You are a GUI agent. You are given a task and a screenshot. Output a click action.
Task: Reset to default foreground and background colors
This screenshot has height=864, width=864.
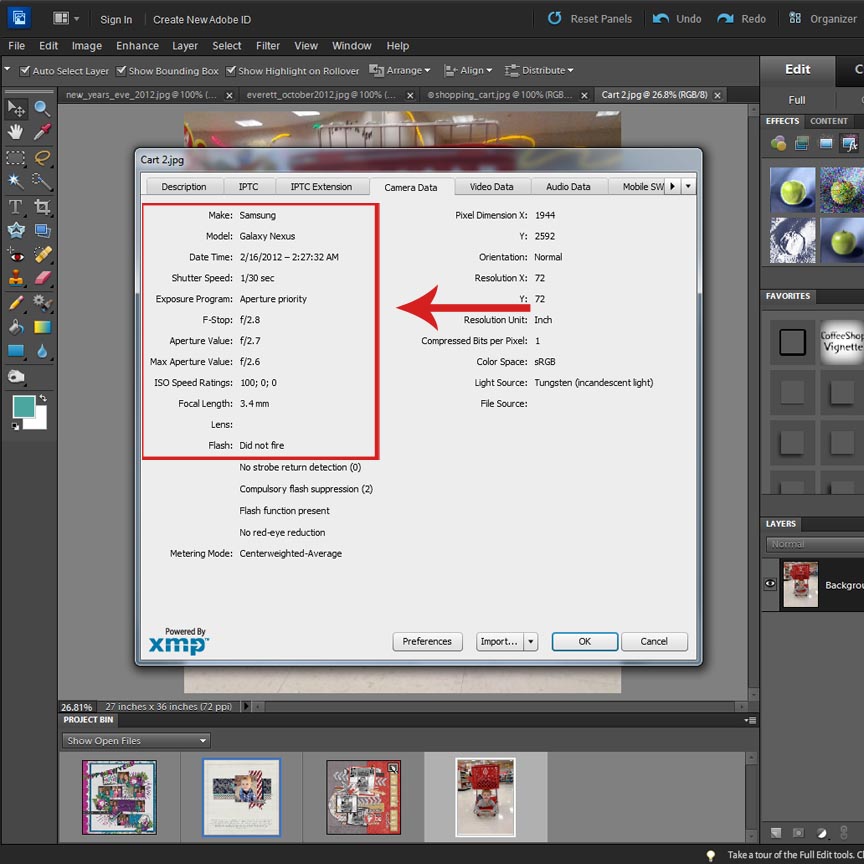pyautogui.click(x=15, y=426)
